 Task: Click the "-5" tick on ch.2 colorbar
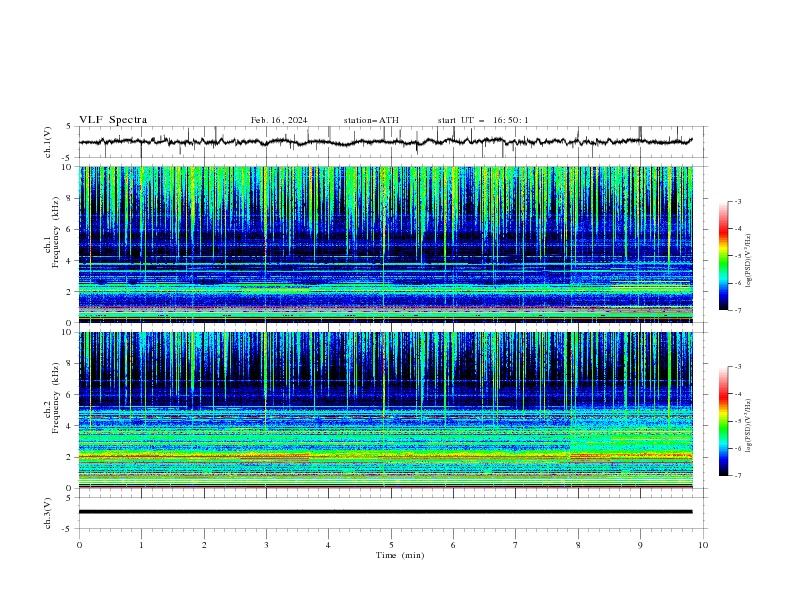click(738, 421)
